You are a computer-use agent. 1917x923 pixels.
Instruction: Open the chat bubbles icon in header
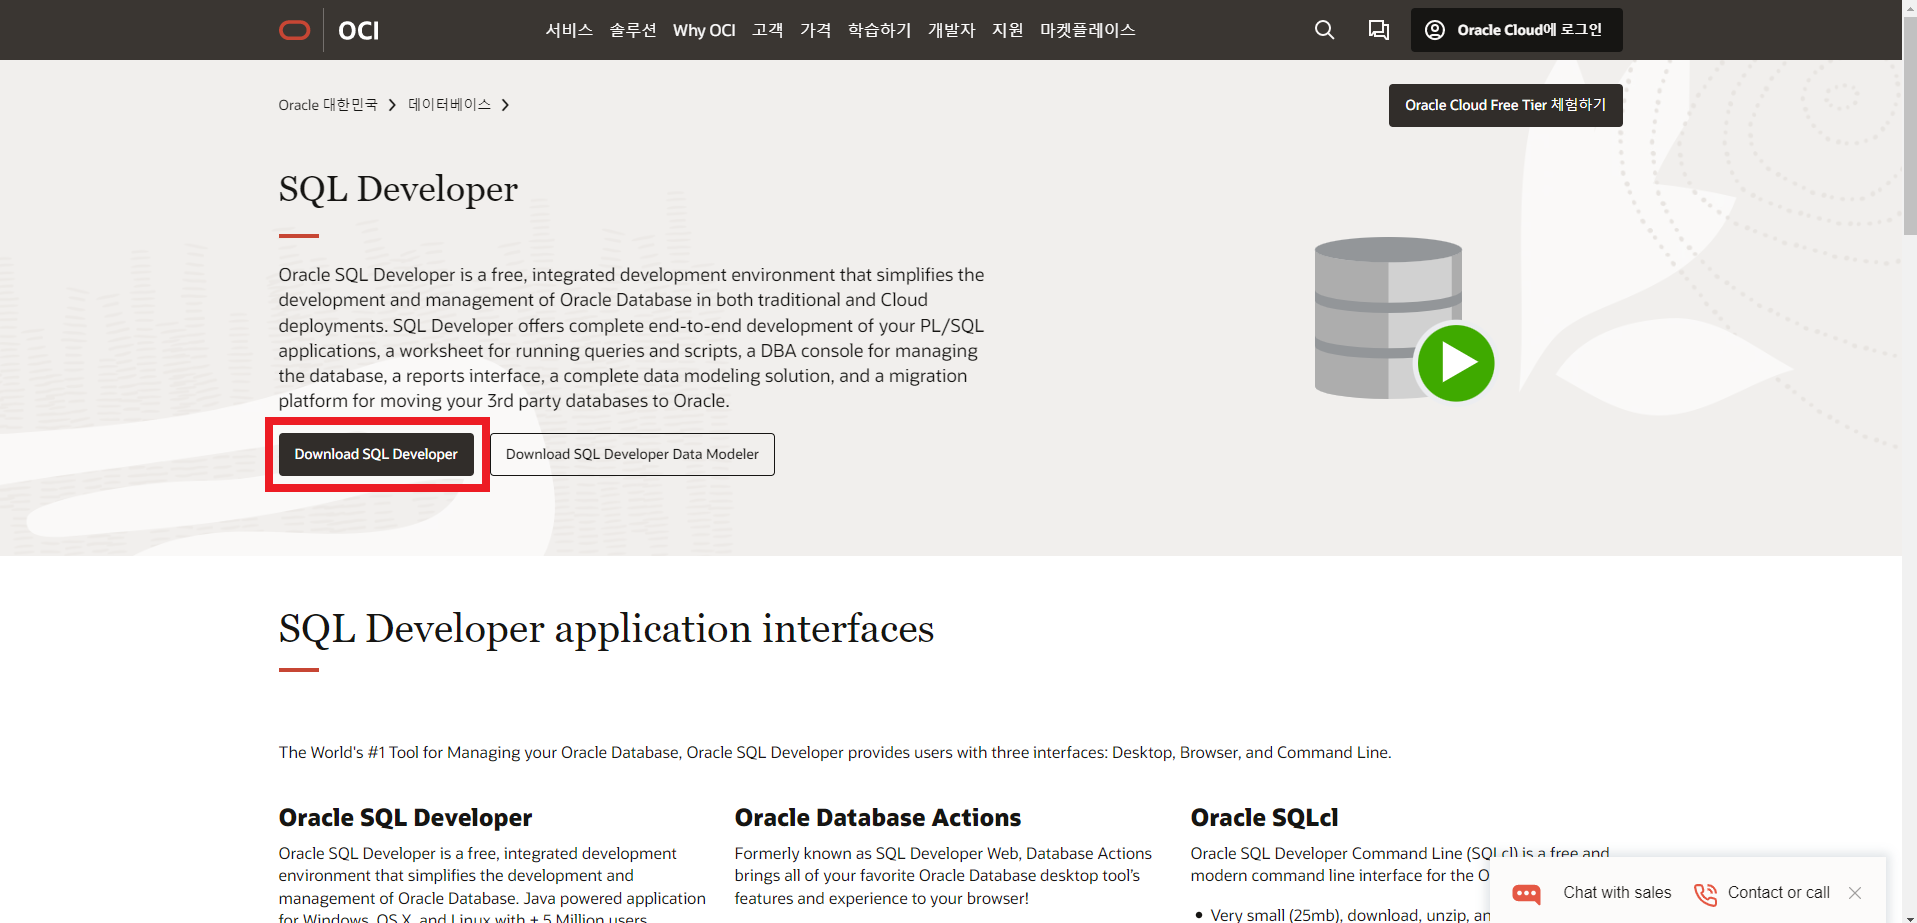pos(1379,30)
